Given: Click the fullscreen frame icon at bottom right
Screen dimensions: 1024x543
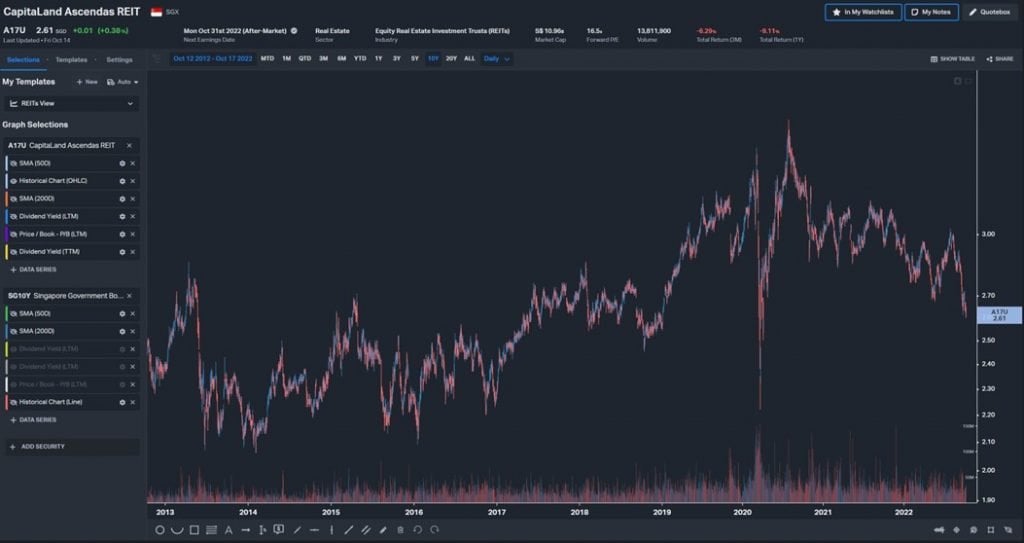Looking at the screenshot, I should pyautogui.click(x=991, y=530).
